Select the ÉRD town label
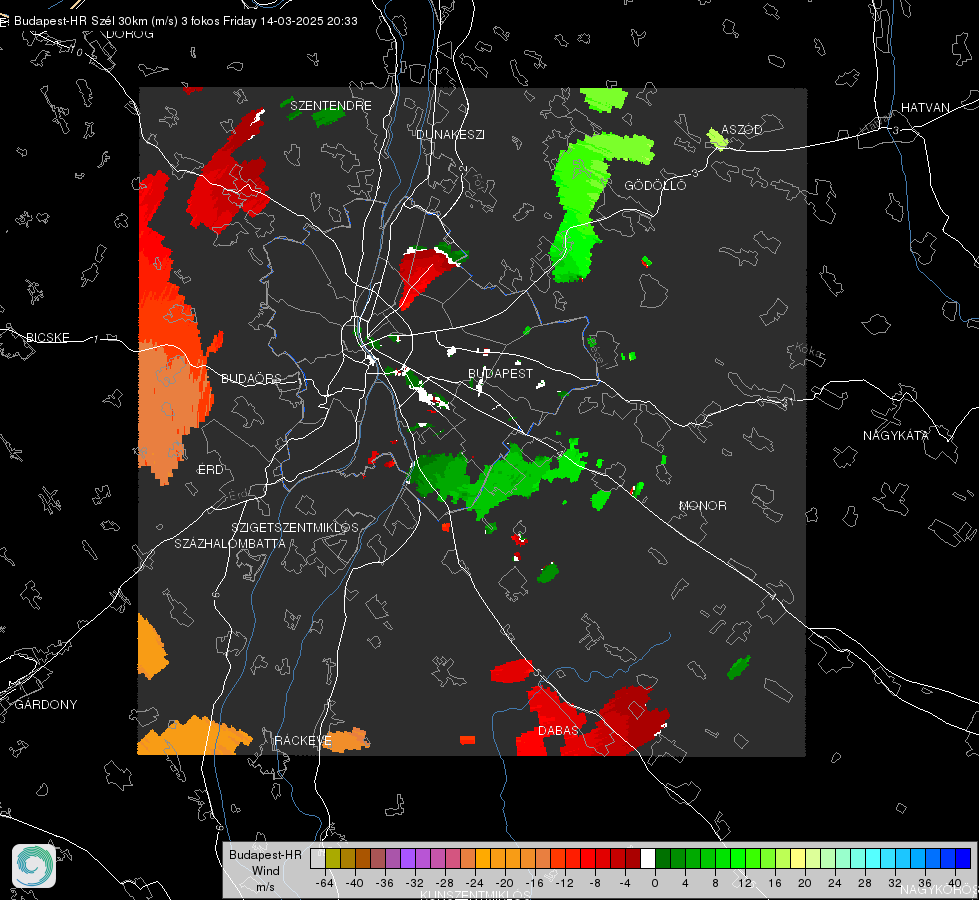Image resolution: width=979 pixels, height=900 pixels. pyautogui.click(x=210, y=470)
